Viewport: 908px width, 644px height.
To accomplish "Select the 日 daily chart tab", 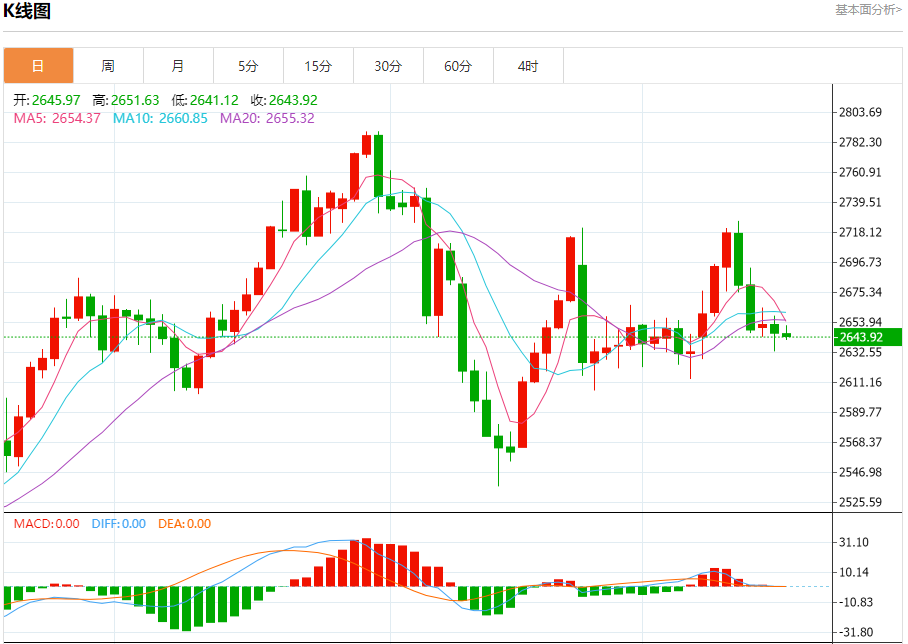I will (x=38, y=65).
